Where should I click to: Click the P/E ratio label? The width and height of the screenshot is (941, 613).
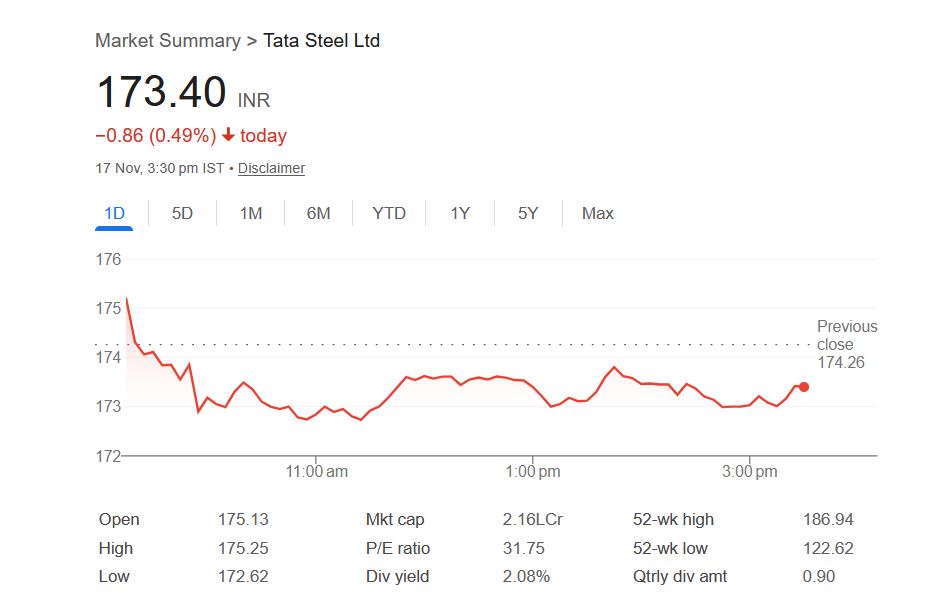398,548
